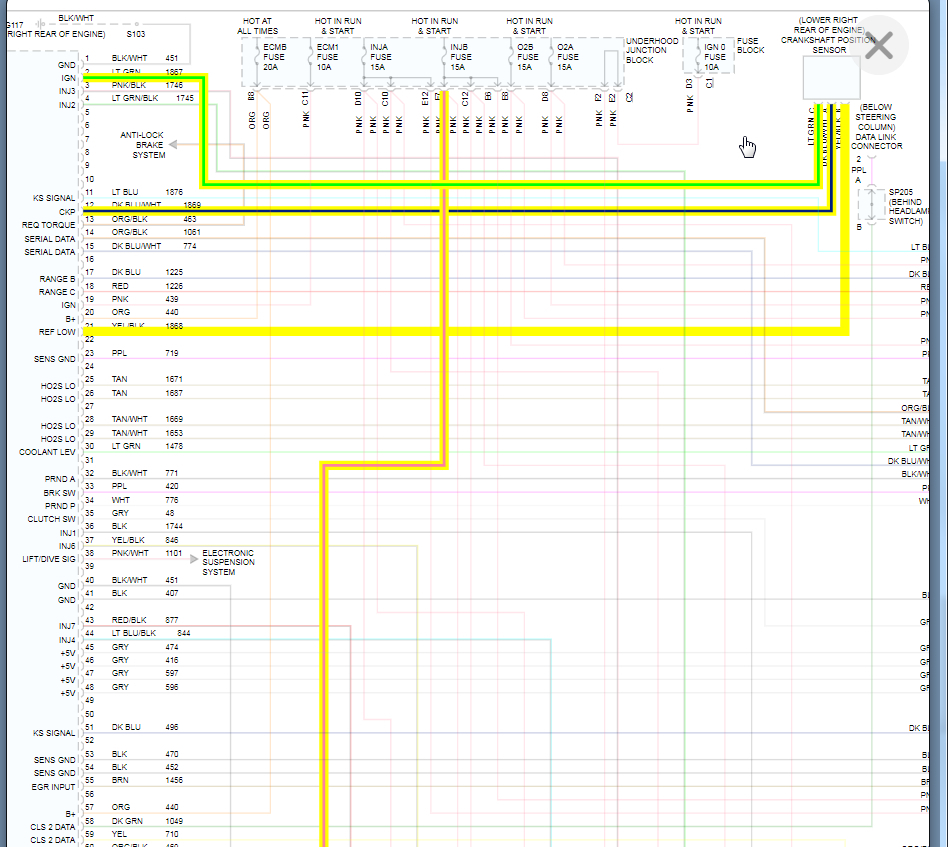
Task: Select the ECMB 20A fuse symbol
Action: pyautogui.click(x=257, y=59)
